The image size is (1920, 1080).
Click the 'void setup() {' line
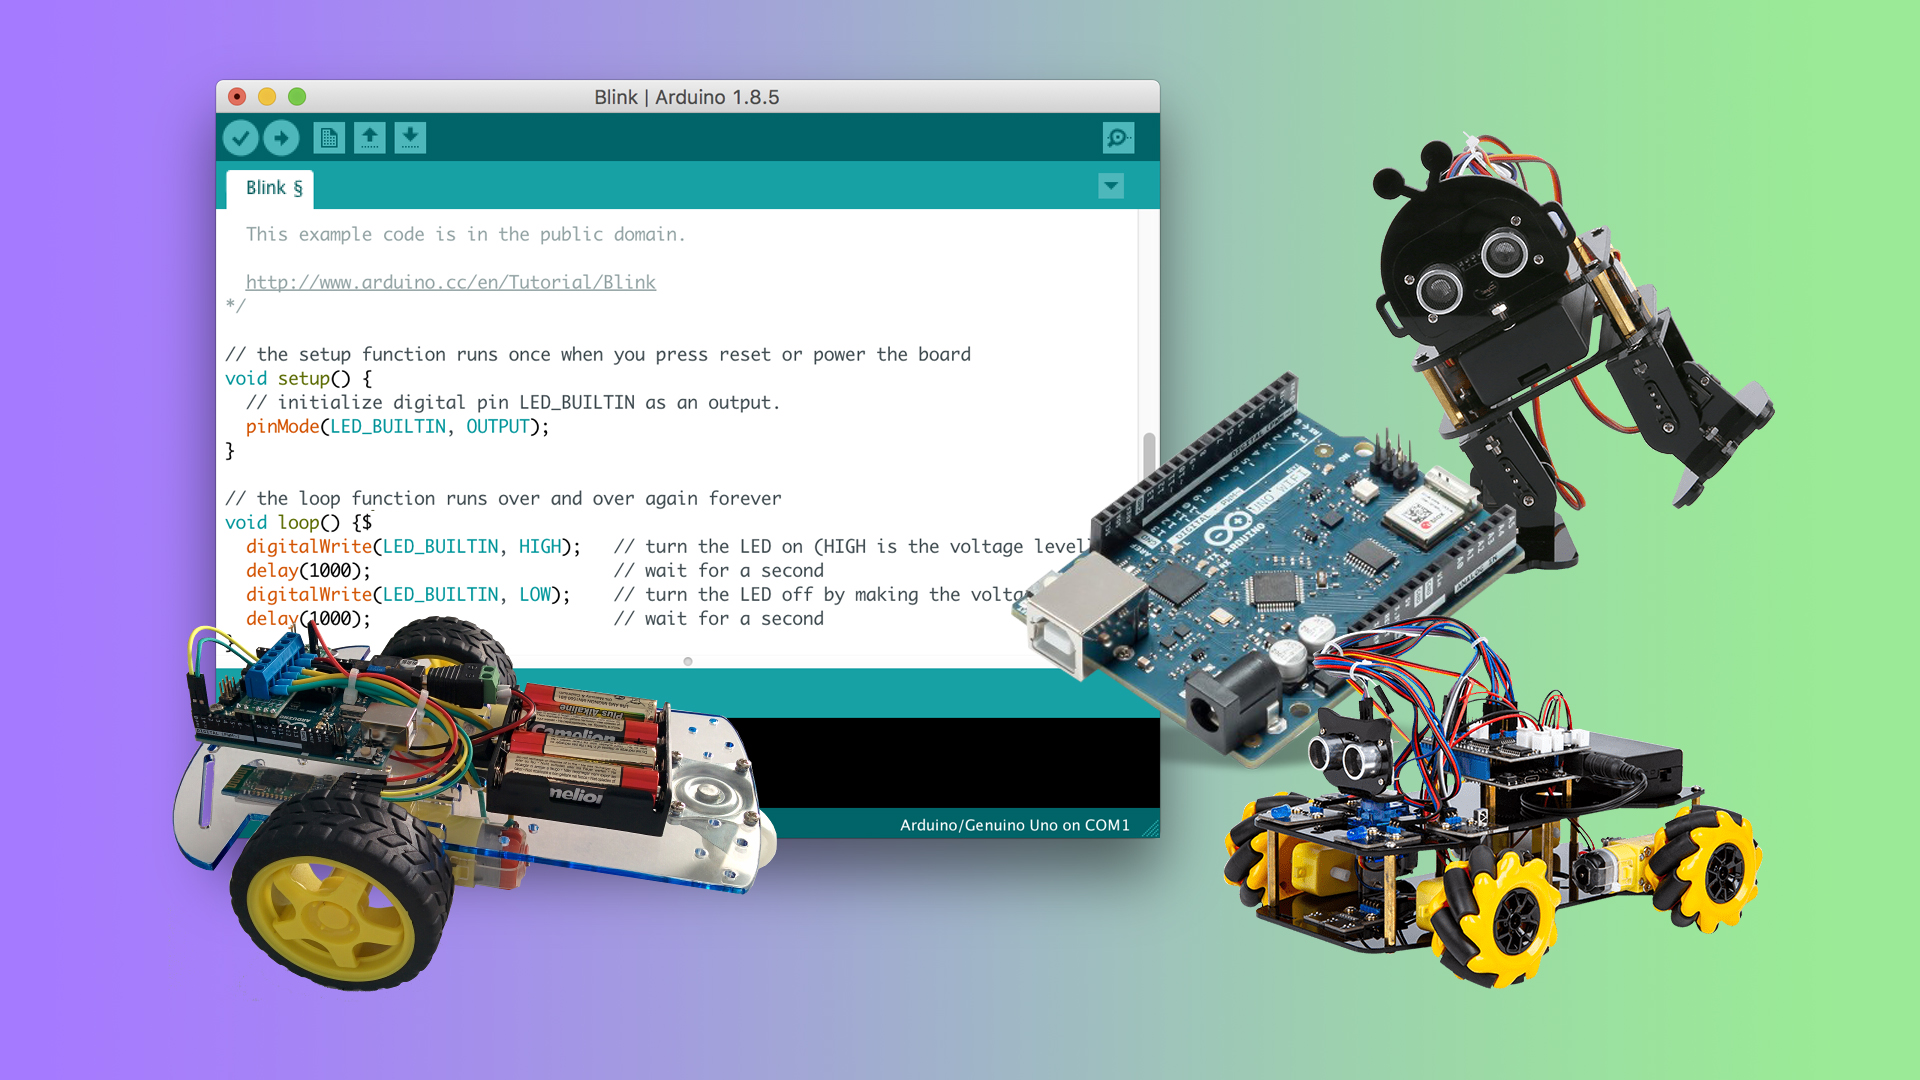pyautogui.click(x=299, y=379)
